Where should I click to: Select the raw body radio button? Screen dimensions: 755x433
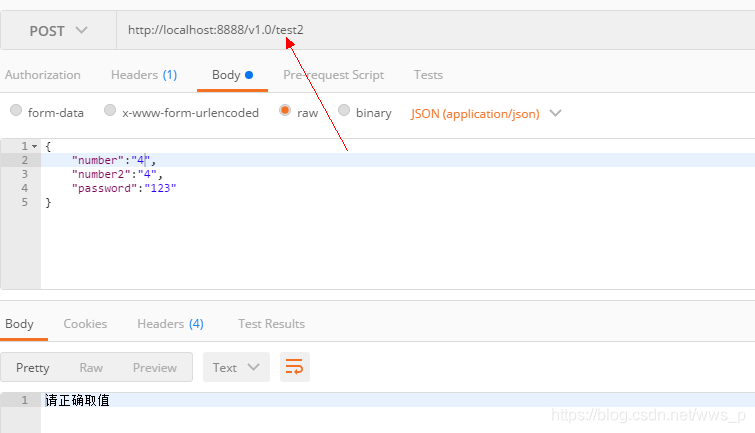point(285,110)
